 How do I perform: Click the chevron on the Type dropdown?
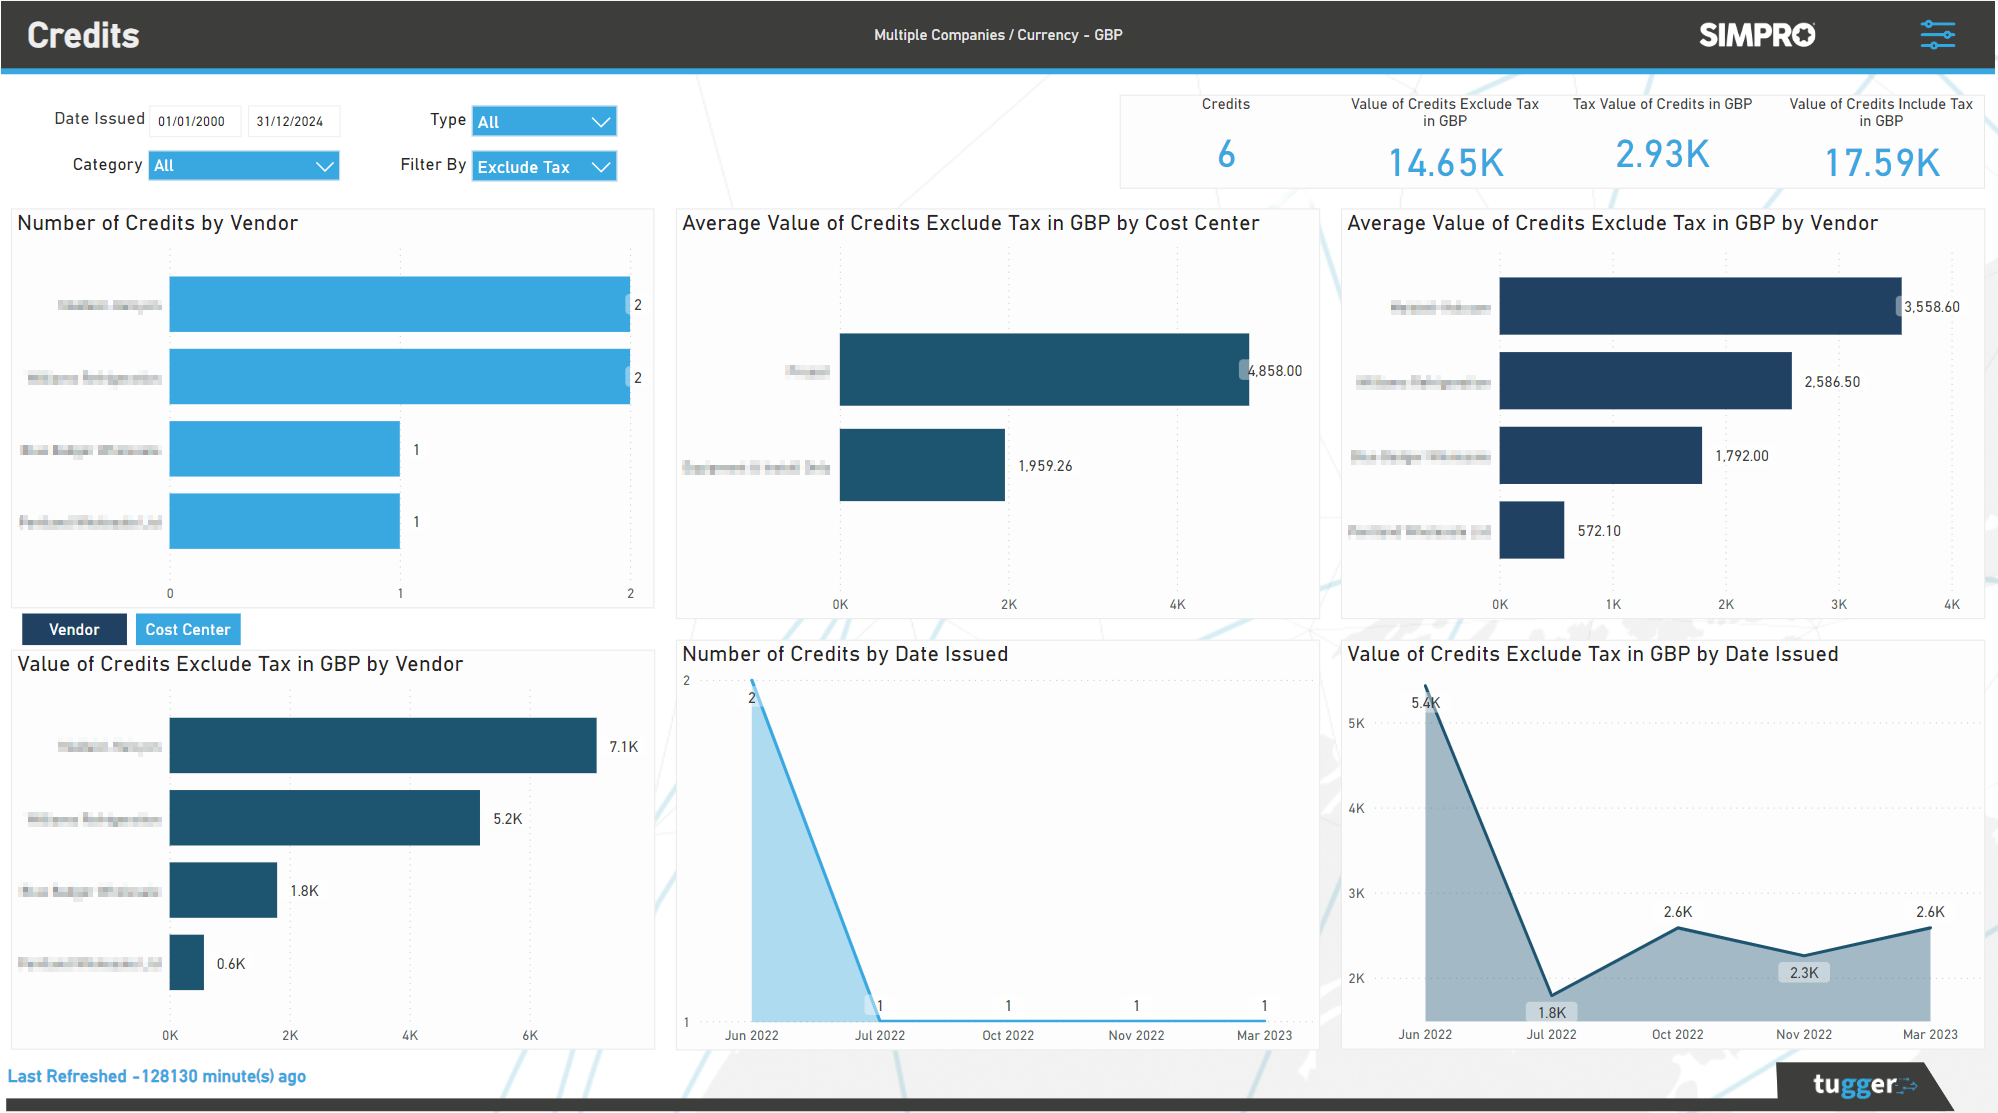click(600, 121)
